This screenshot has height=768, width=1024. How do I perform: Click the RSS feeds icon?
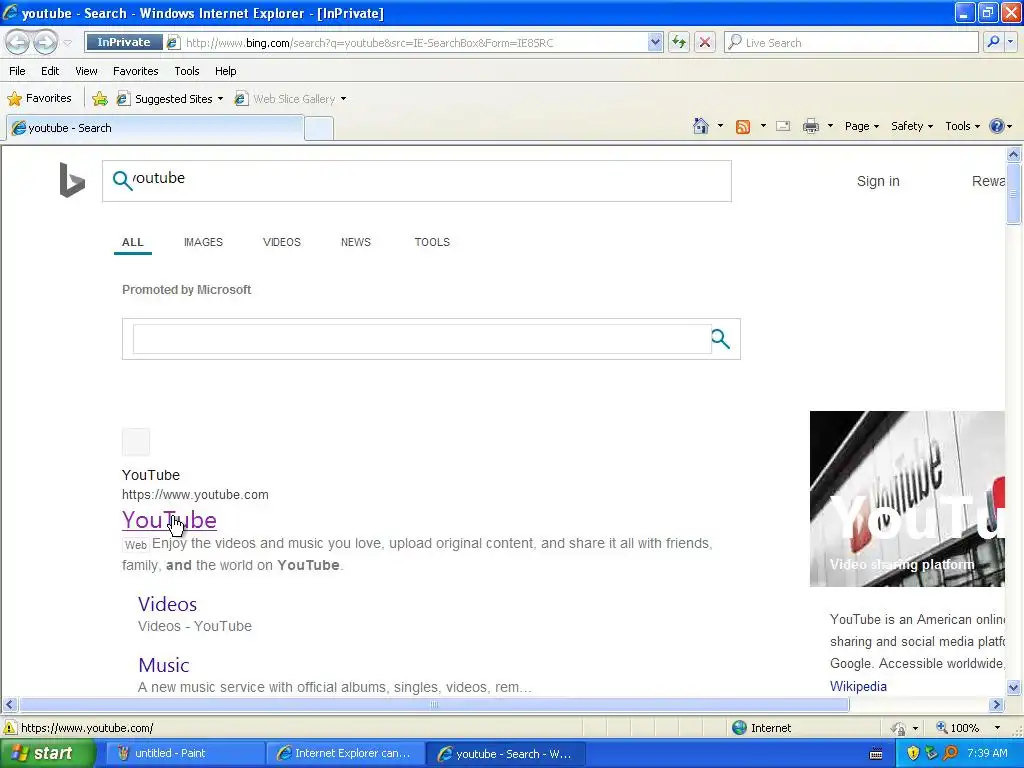point(743,127)
